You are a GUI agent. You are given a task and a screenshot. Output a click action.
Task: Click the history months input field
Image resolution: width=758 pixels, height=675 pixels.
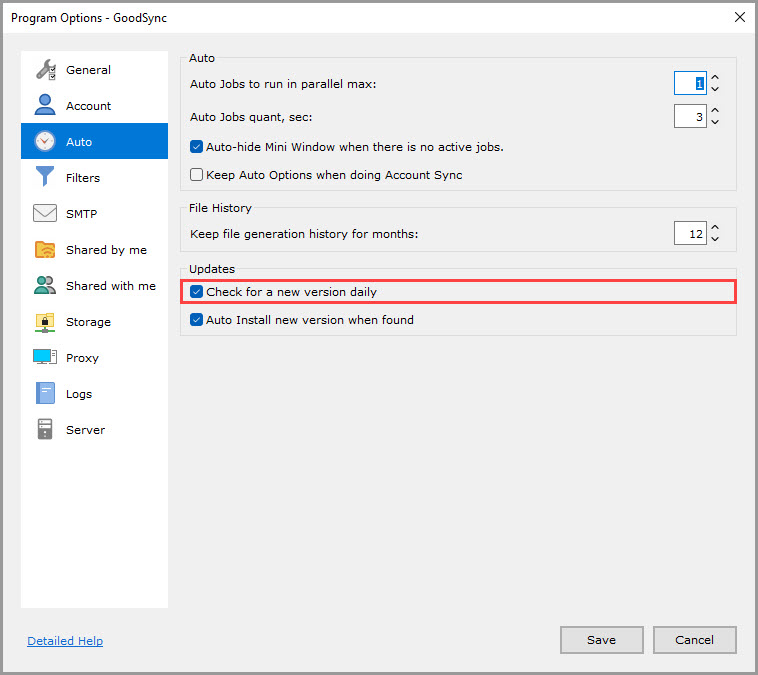point(690,233)
